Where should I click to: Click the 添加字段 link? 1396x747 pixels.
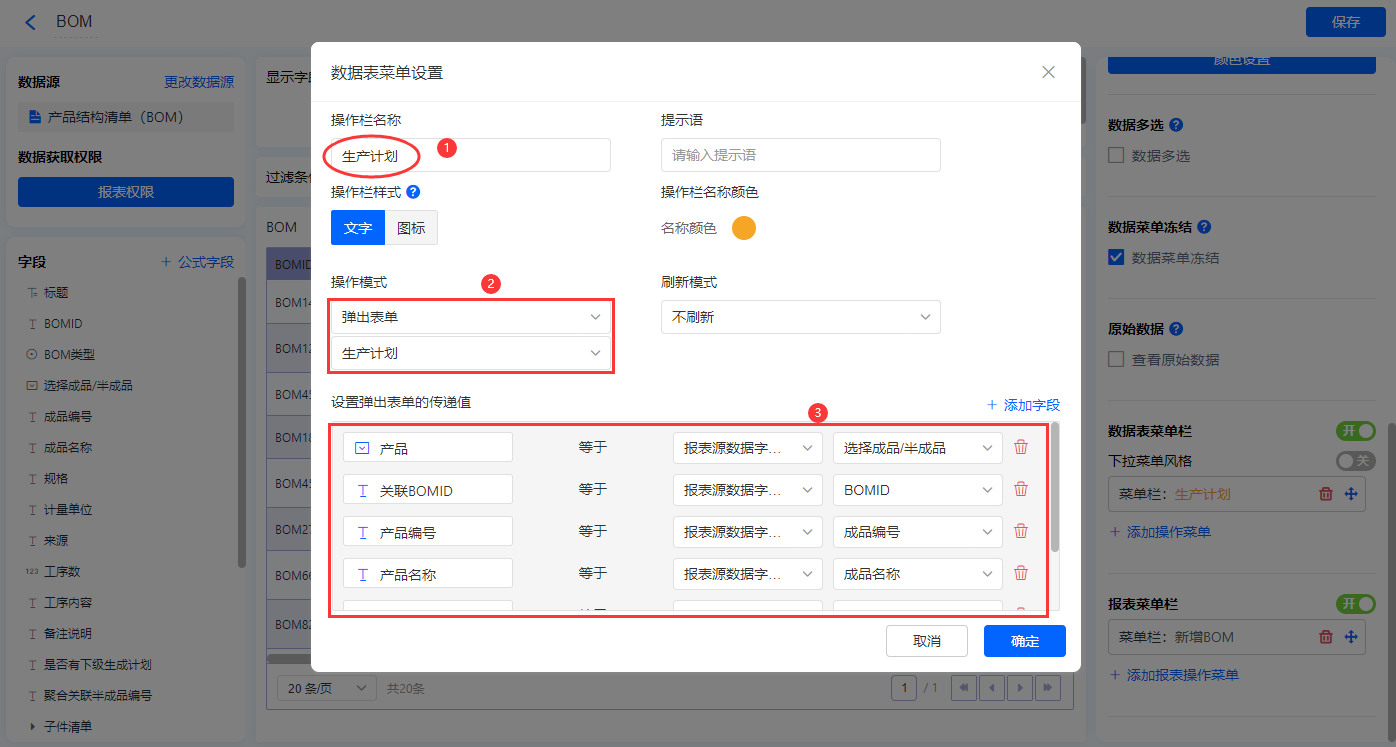(x=1023, y=405)
